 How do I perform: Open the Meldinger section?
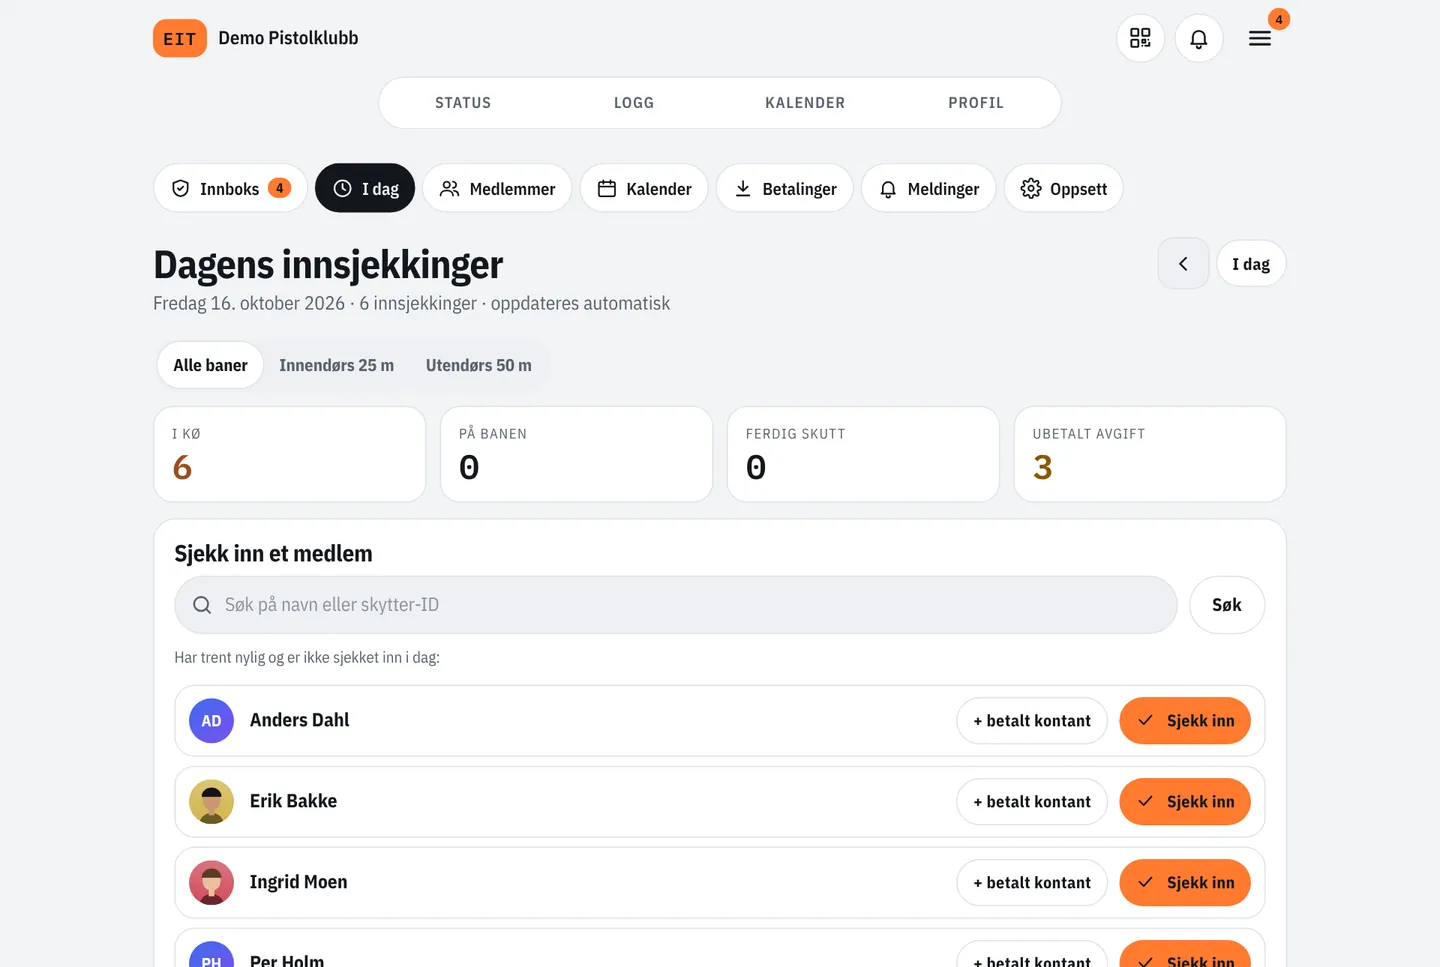point(929,188)
